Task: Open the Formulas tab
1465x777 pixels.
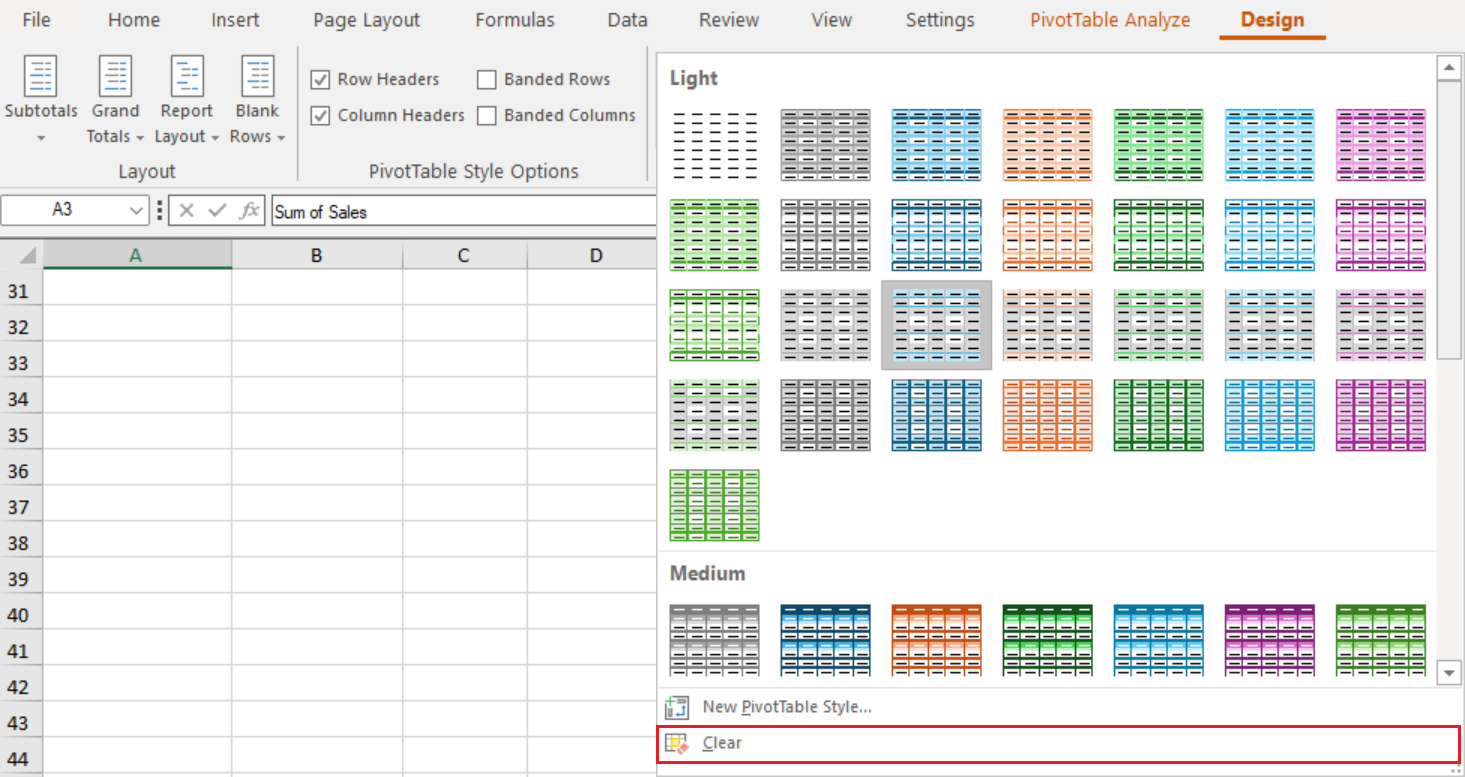Action: click(x=515, y=20)
